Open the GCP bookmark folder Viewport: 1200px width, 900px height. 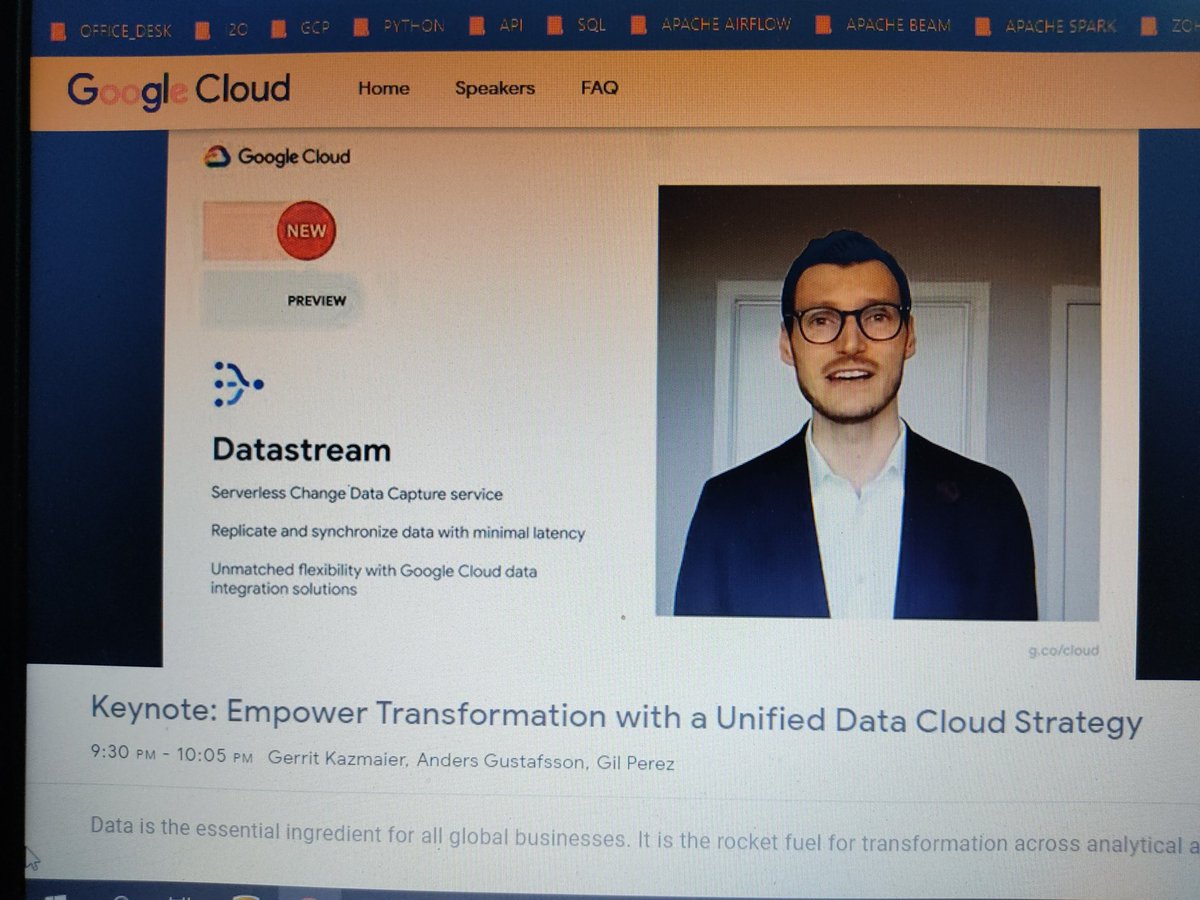[303, 27]
